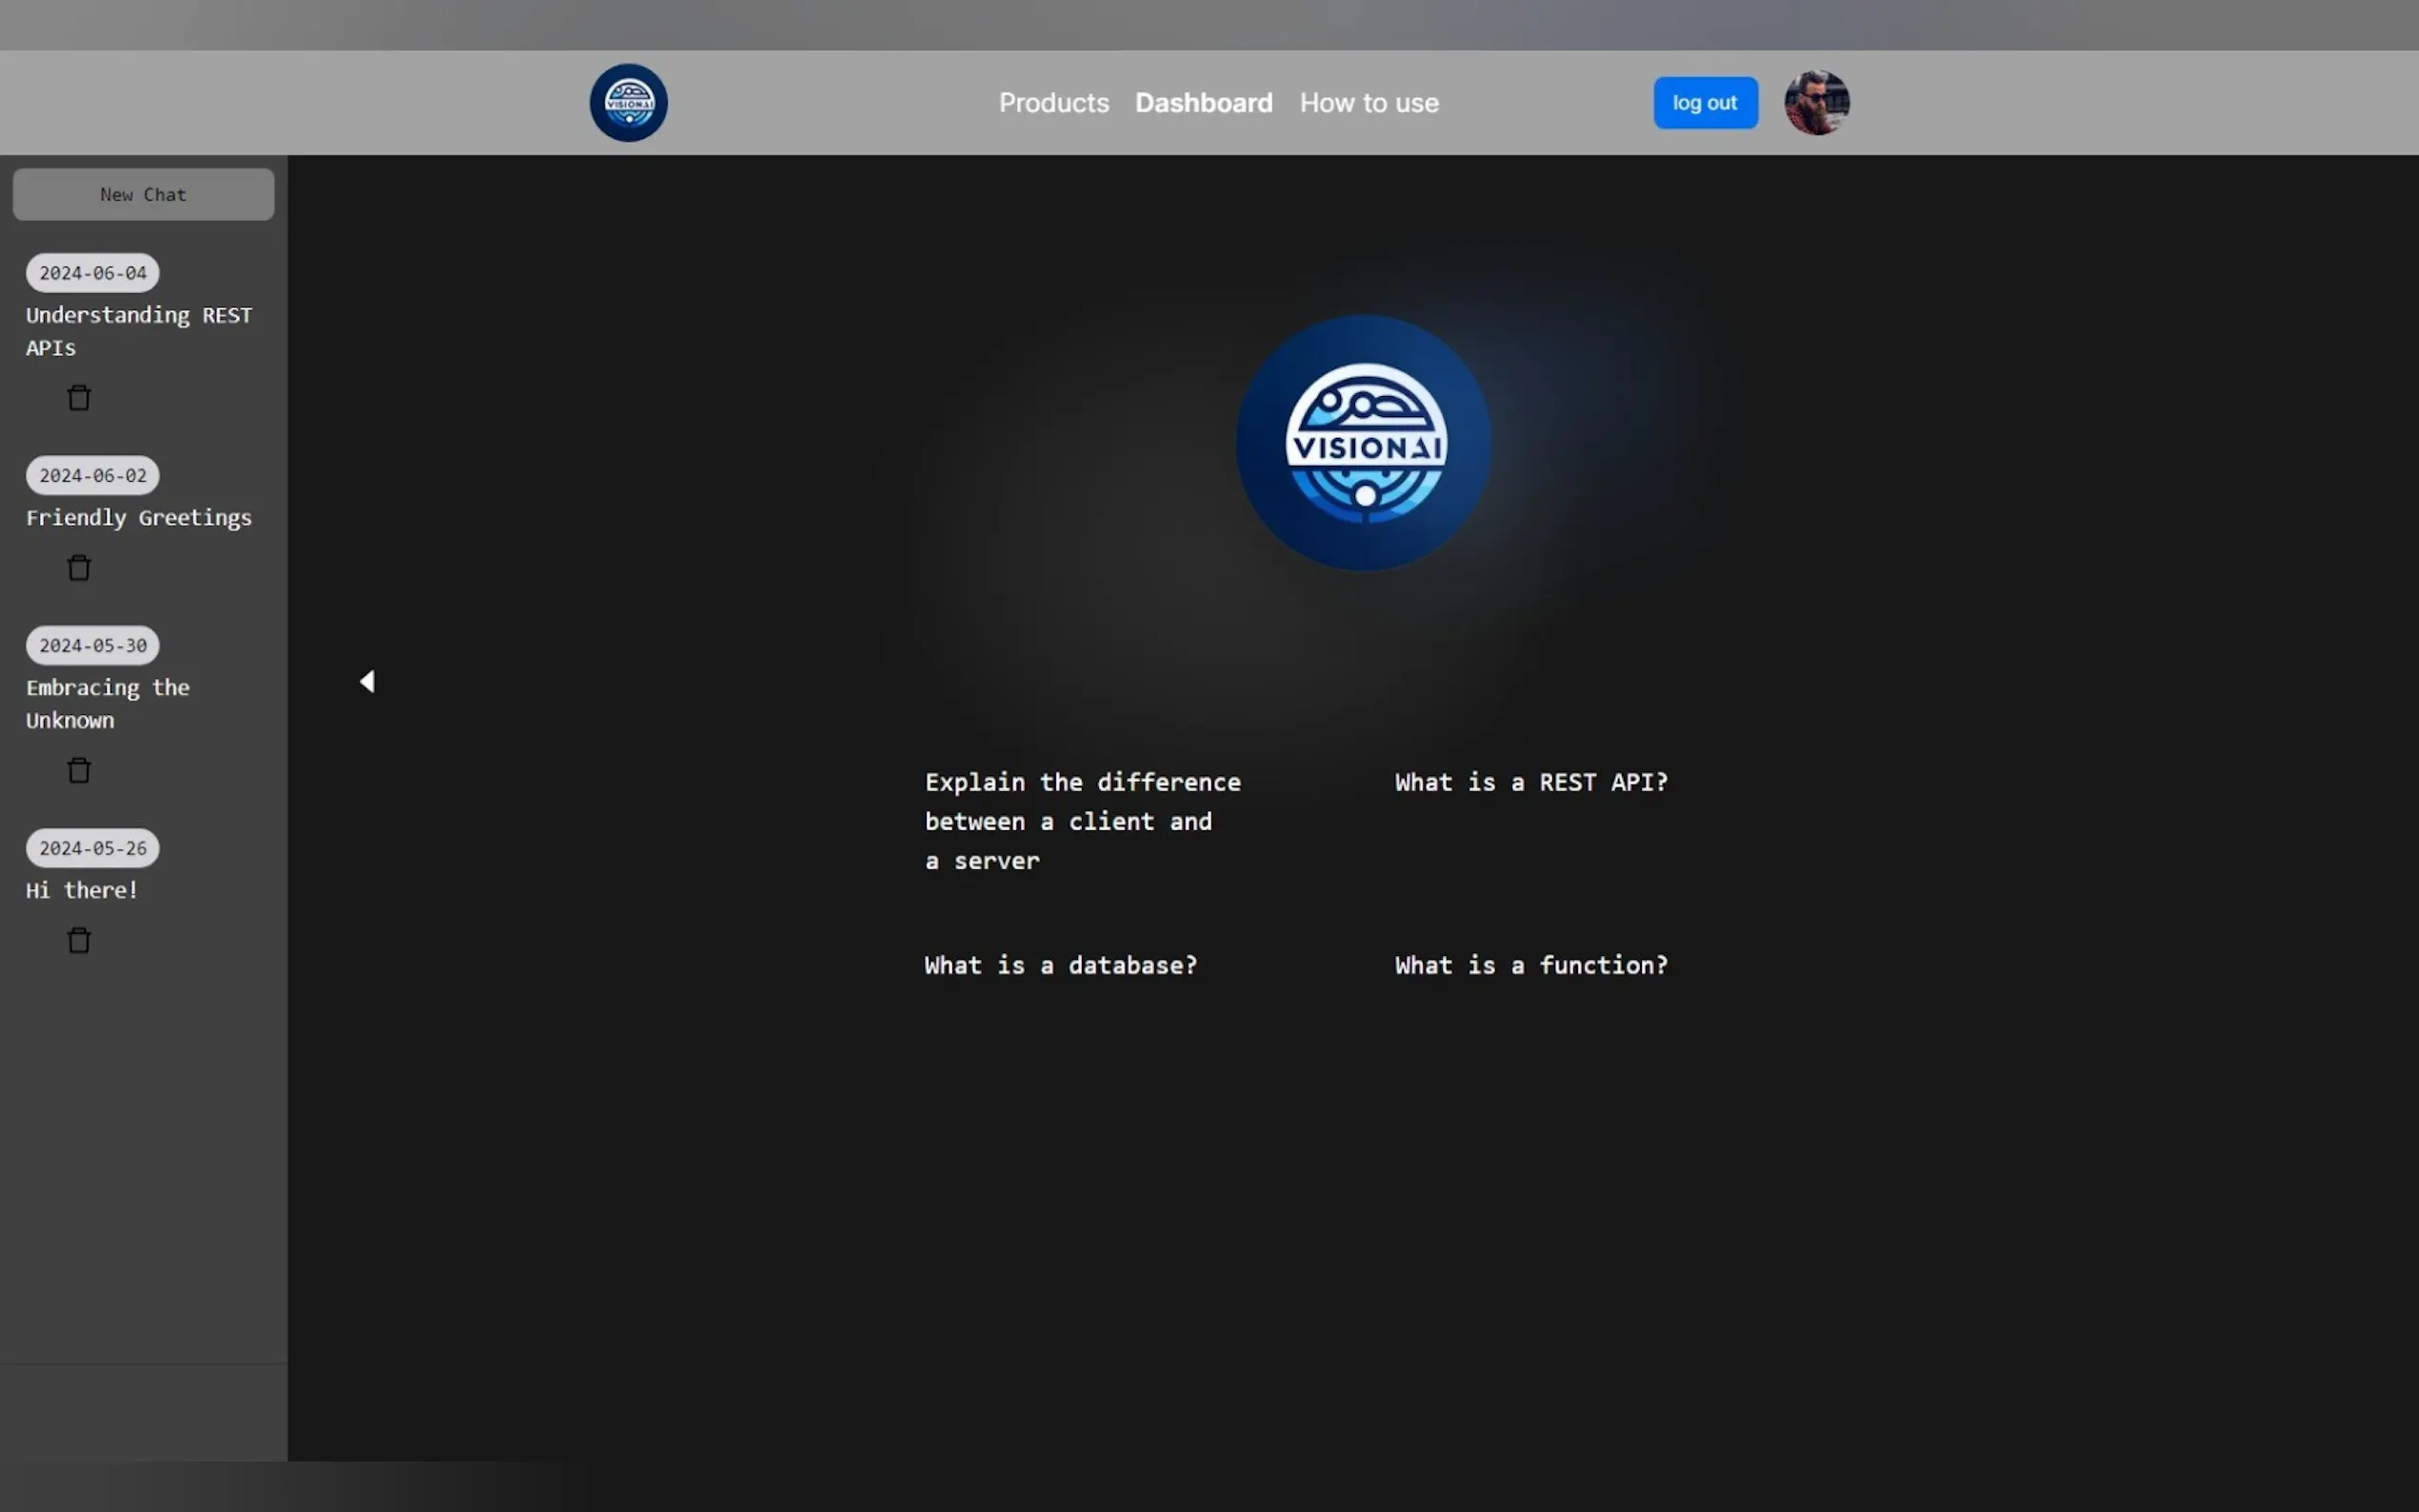Pick the client and server difference prompt
2419x1512 pixels.
1081,821
